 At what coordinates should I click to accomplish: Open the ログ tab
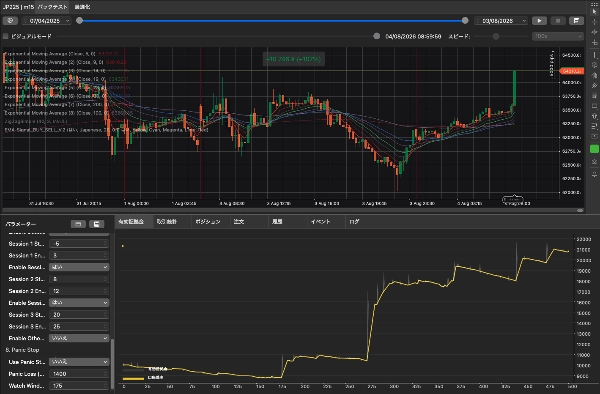coord(354,221)
